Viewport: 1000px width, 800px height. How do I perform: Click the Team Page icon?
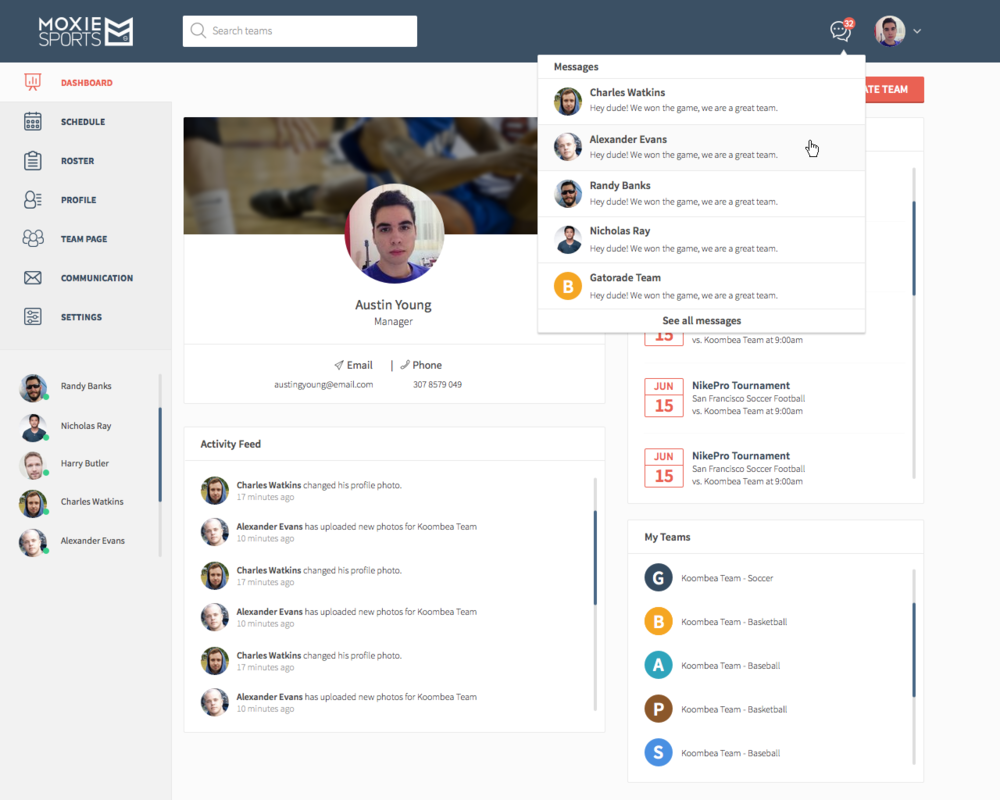pyautogui.click(x=33, y=239)
